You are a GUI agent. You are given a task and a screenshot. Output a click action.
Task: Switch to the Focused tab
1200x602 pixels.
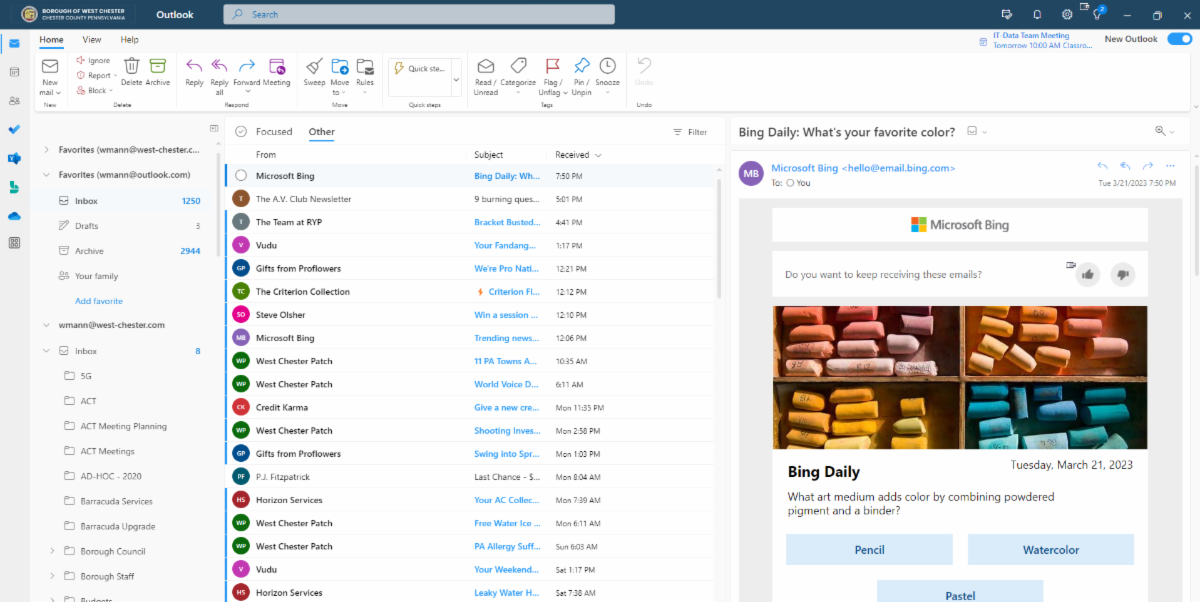(274, 132)
